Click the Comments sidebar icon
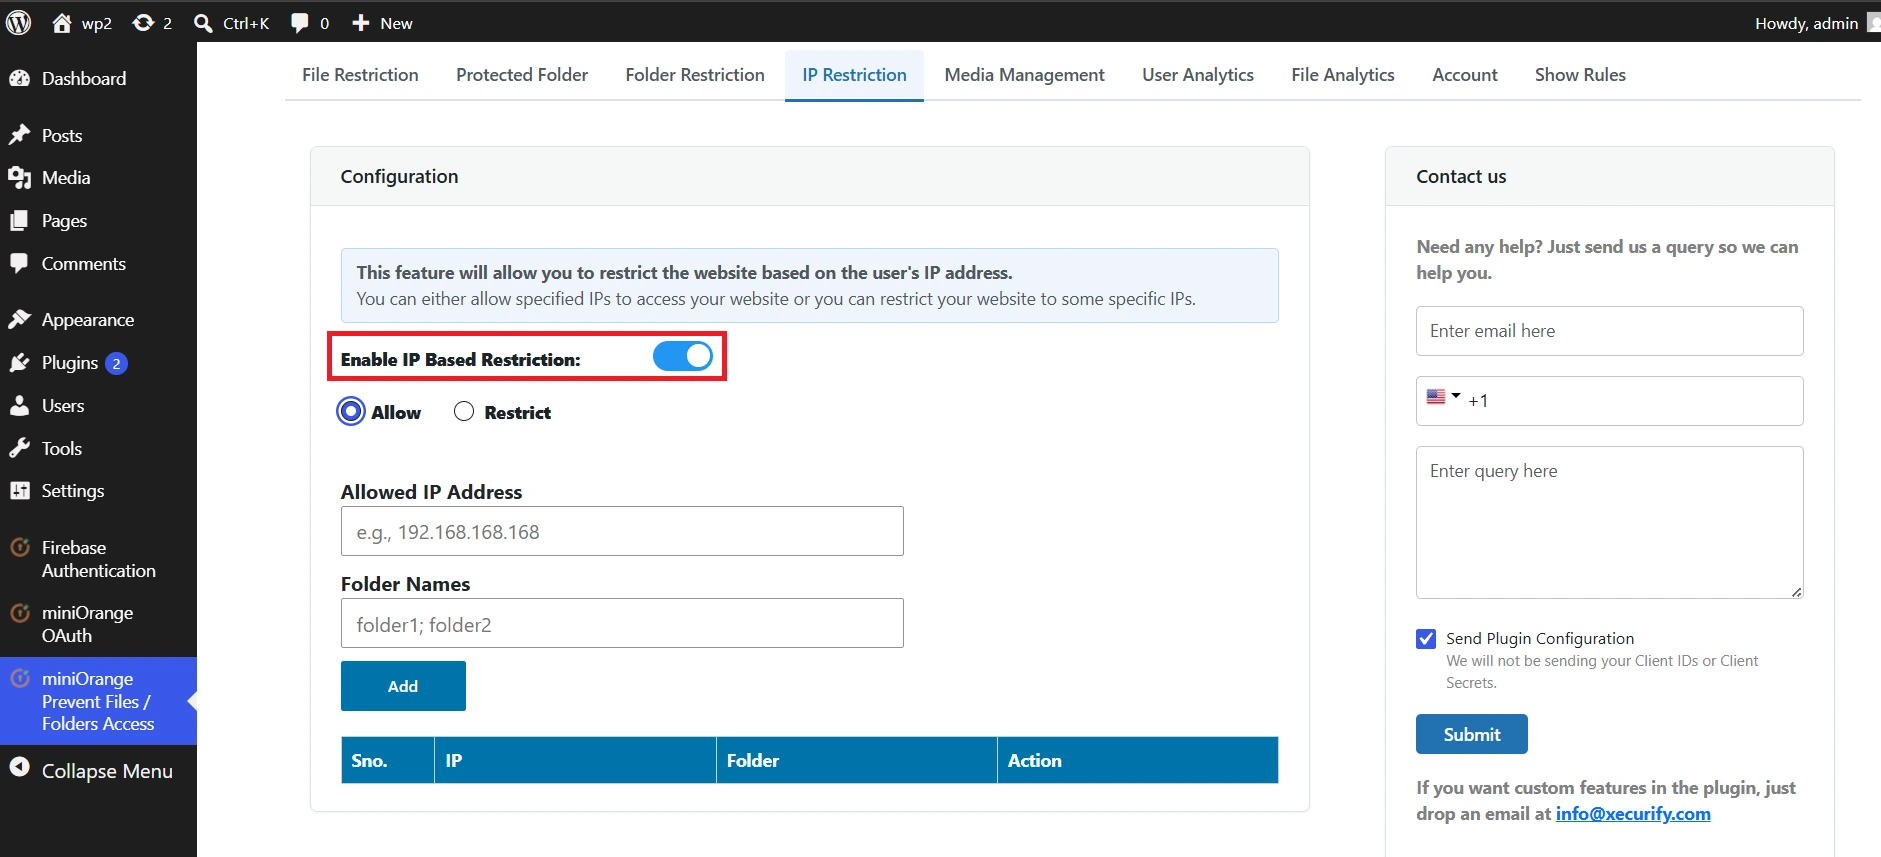Image resolution: width=1881 pixels, height=857 pixels. coord(19,263)
